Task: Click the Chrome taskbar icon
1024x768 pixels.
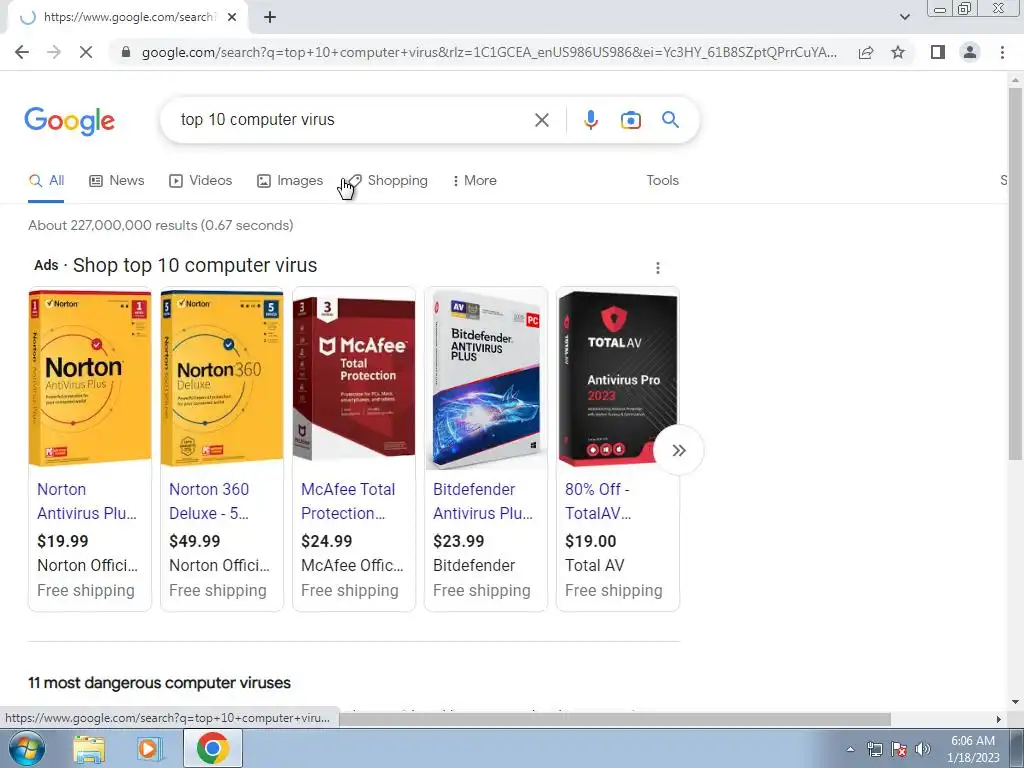Action: pyautogui.click(x=213, y=748)
